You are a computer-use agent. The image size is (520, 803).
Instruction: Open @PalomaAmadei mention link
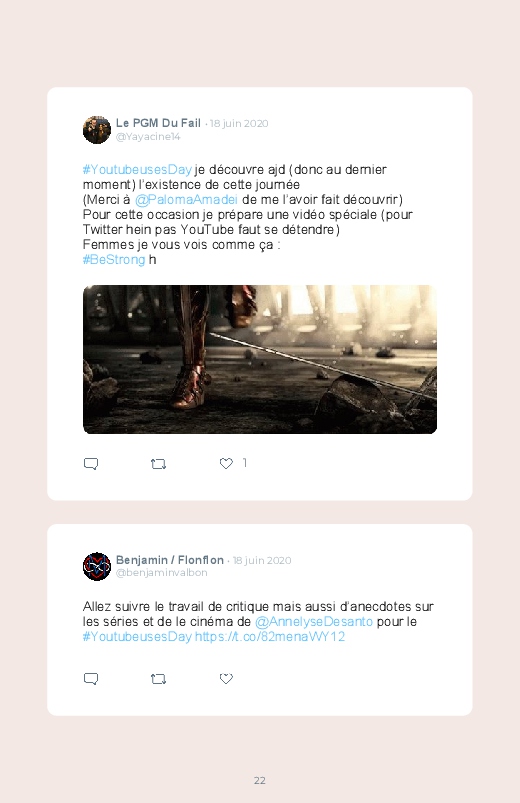[x=186, y=199]
